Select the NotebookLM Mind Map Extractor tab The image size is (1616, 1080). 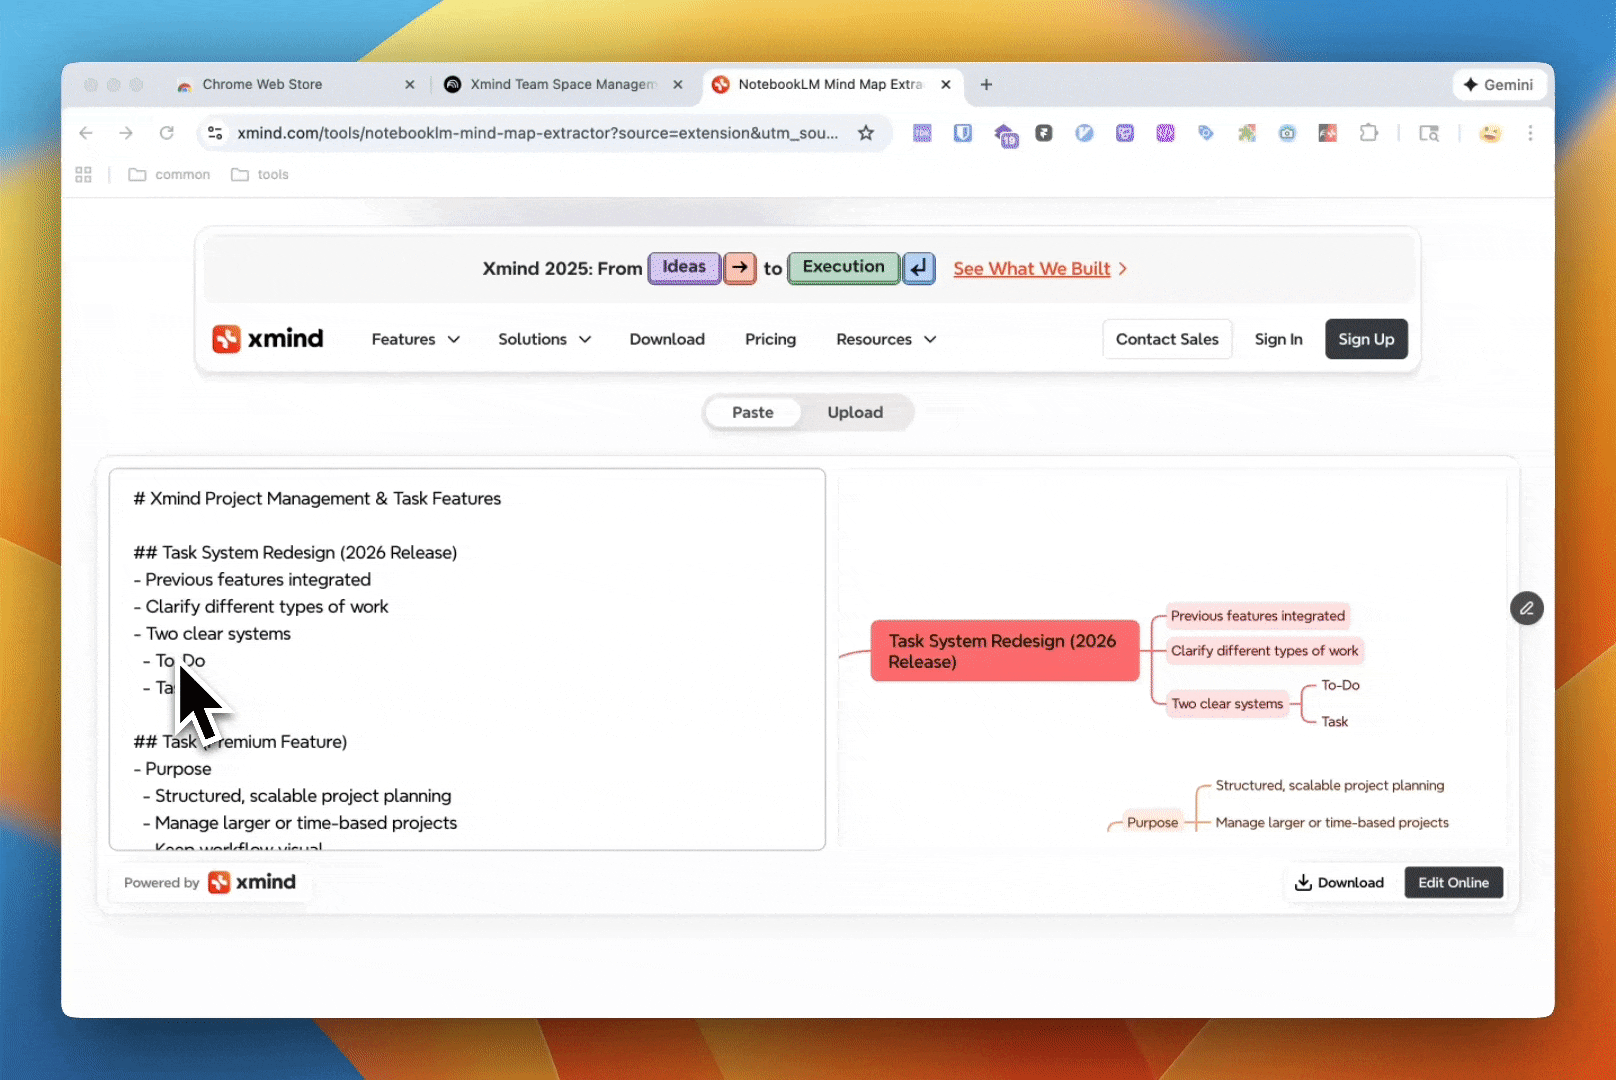point(830,85)
